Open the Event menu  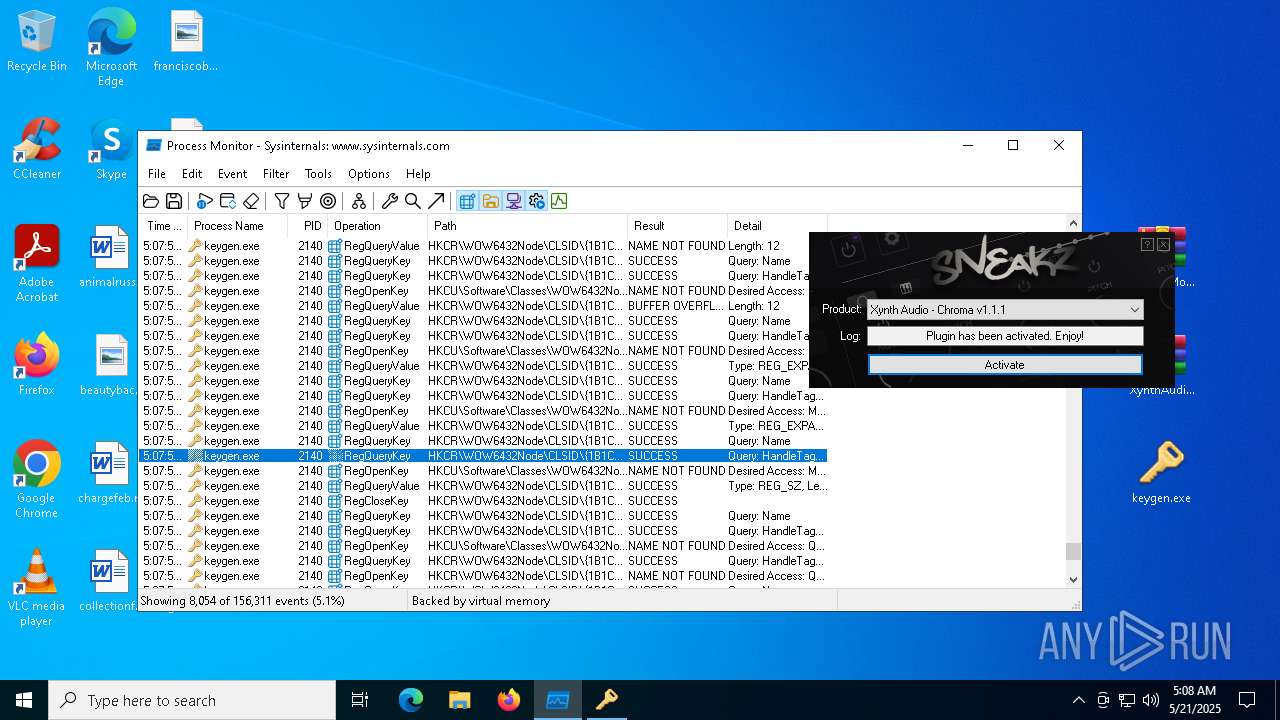click(232, 174)
